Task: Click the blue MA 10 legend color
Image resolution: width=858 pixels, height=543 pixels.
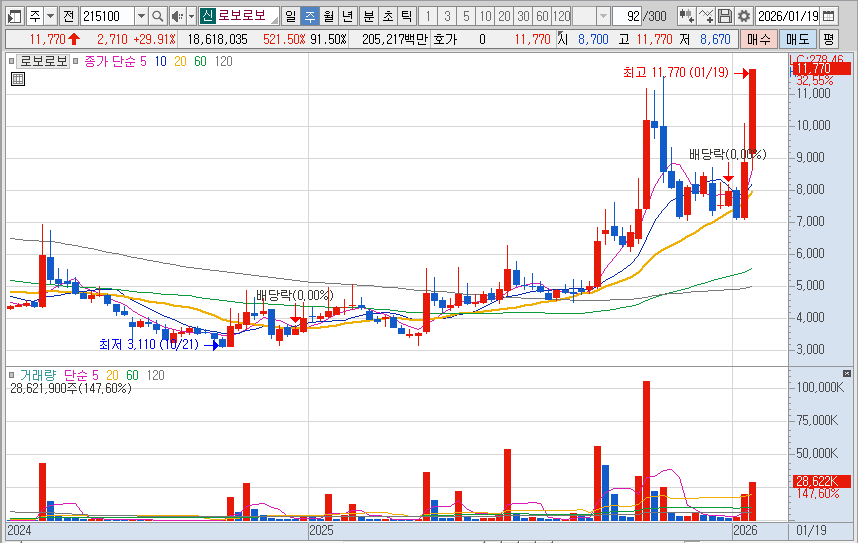Action: click(160, 61)
